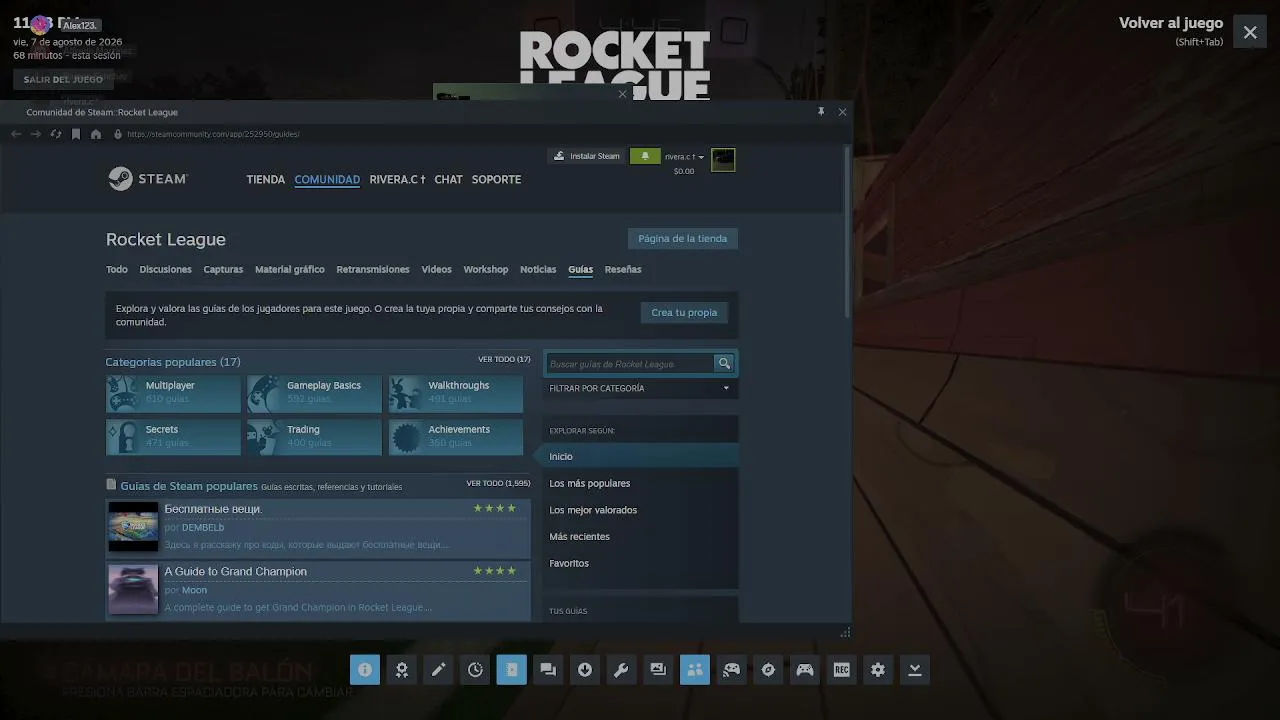Open the achievements ribbon icon in overlay bar
This screenshot has height=720, width=1280.
pyautogui.click(x=401, y=670)
